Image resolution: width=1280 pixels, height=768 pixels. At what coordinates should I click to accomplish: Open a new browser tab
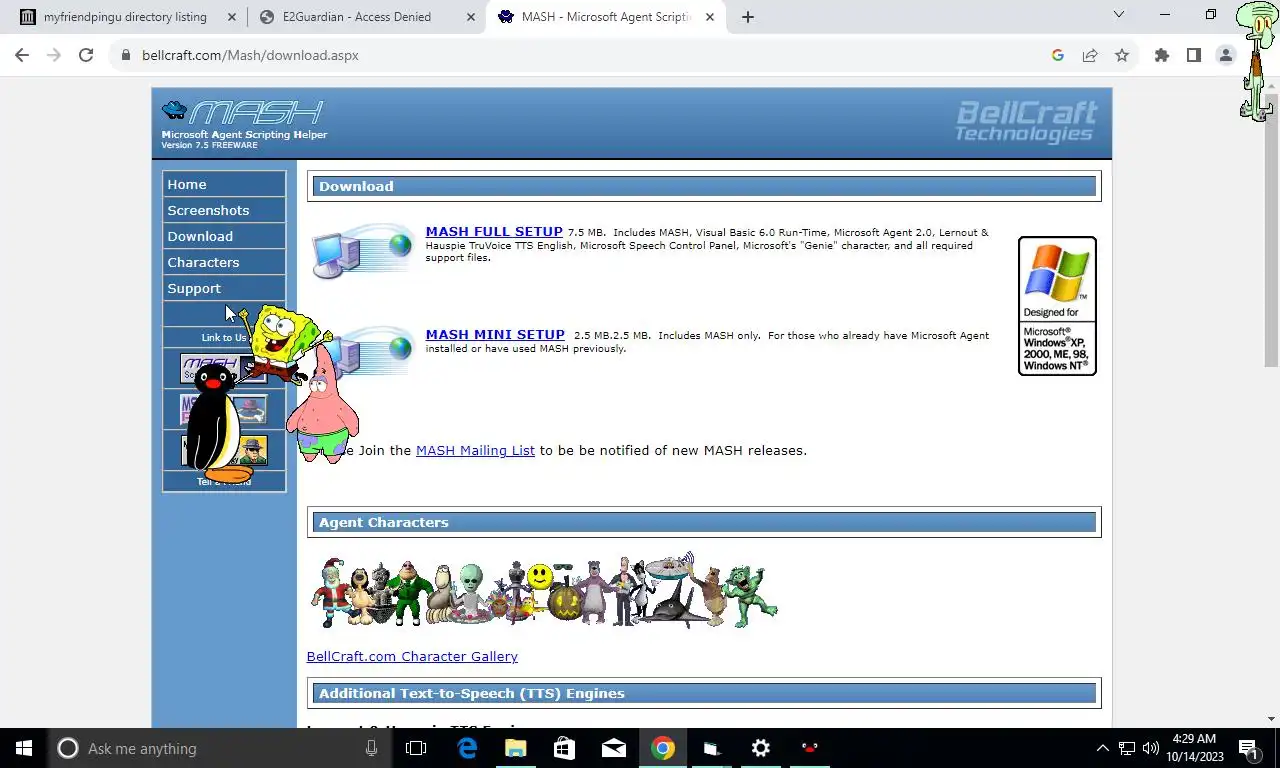coord(747,16)
